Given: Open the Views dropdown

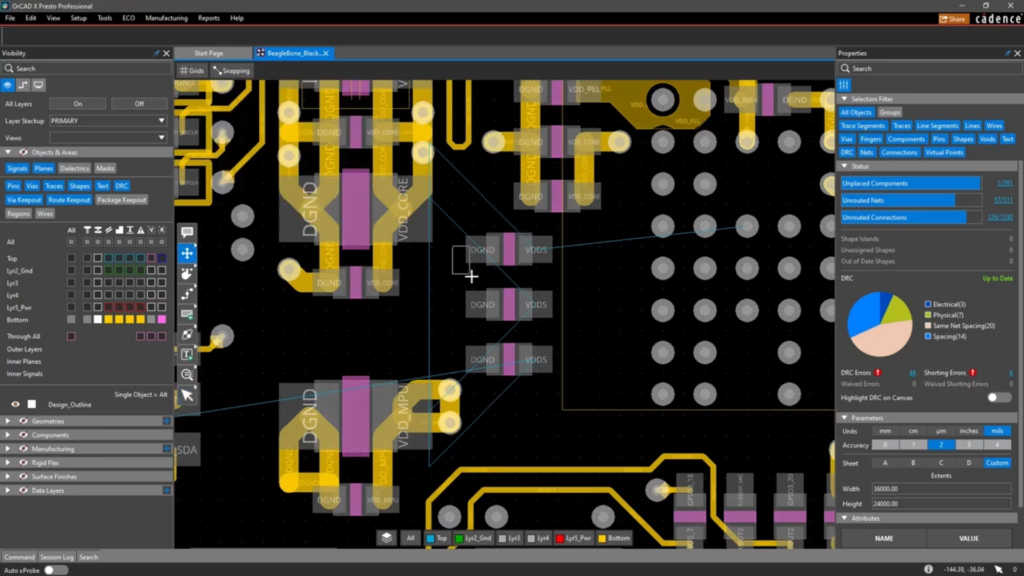Looking at the screenshot, I should 108,138.
